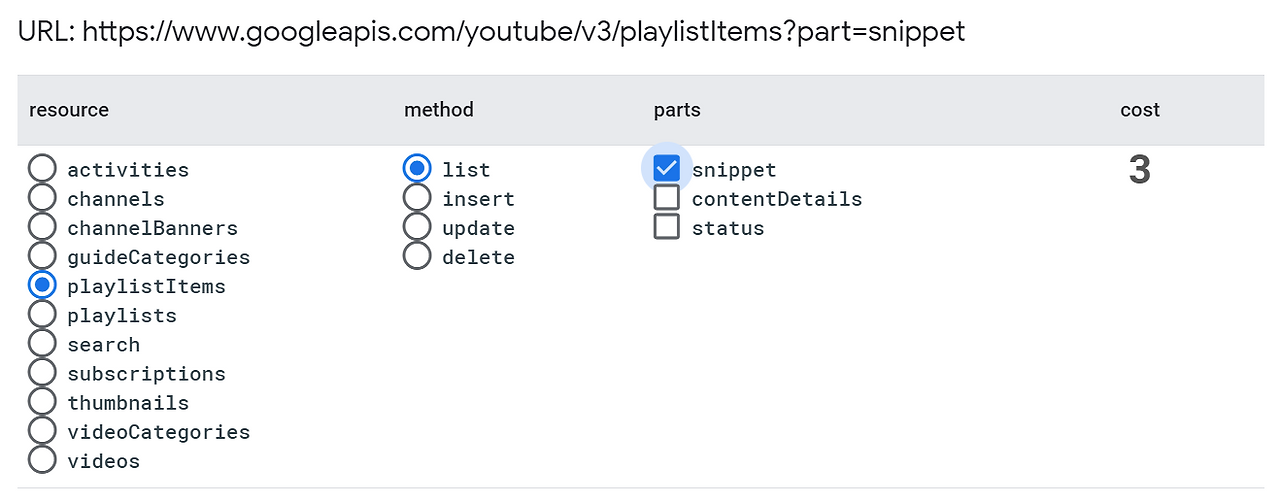The height and width of the screenshot is (502, 1280).
Task: Select videoCategories as the resource
Action: (x=42, y=431)
